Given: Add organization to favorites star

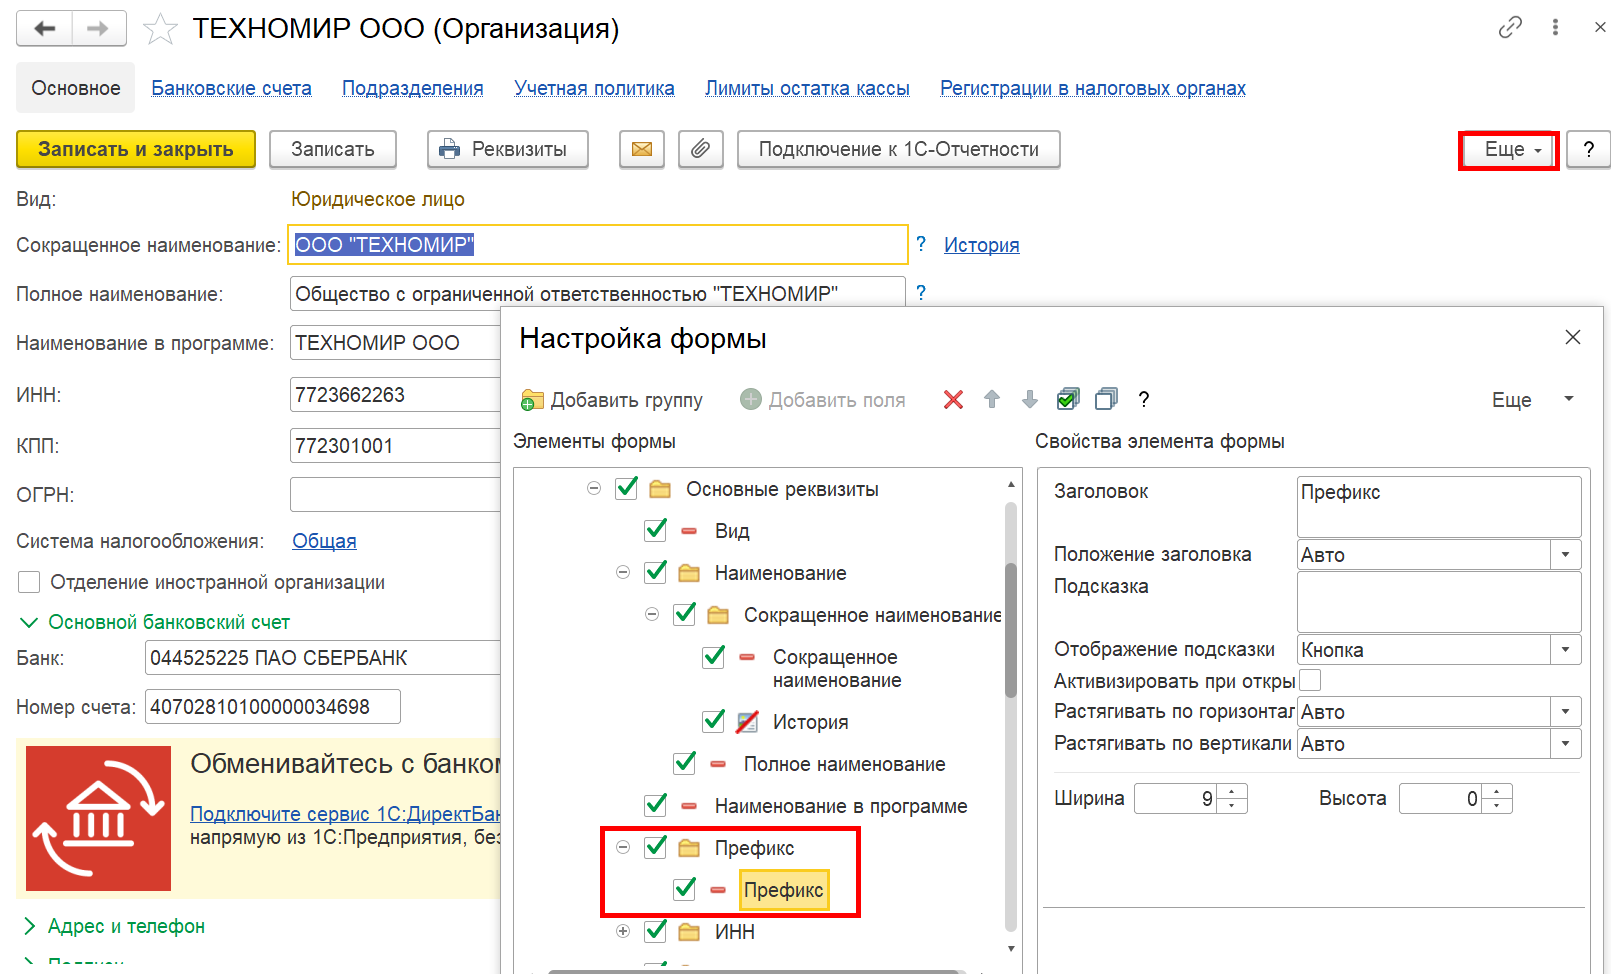Looking at the screenshot, I should click(160, 29).
